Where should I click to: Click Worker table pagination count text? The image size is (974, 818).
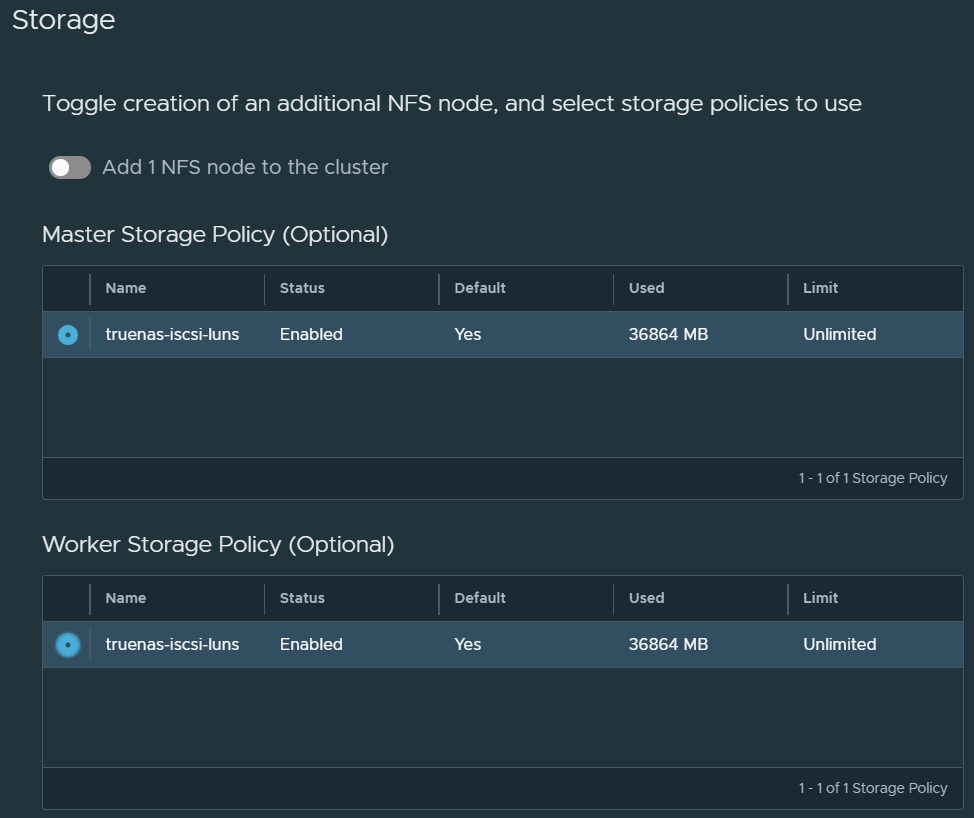point(872,788)
